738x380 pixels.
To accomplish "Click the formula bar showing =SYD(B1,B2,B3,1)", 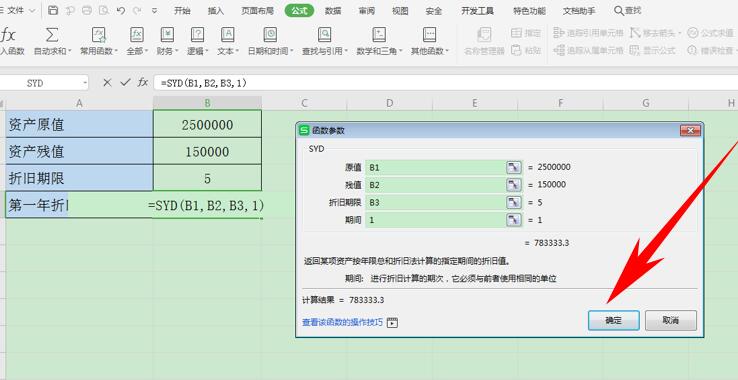I will [x=445, y=83].
